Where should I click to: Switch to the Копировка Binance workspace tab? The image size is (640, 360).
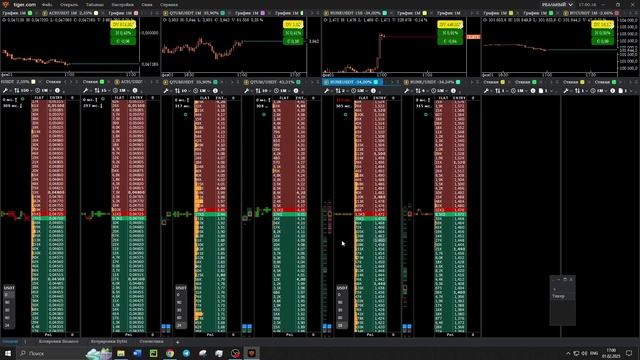click(x=58, y=341)
